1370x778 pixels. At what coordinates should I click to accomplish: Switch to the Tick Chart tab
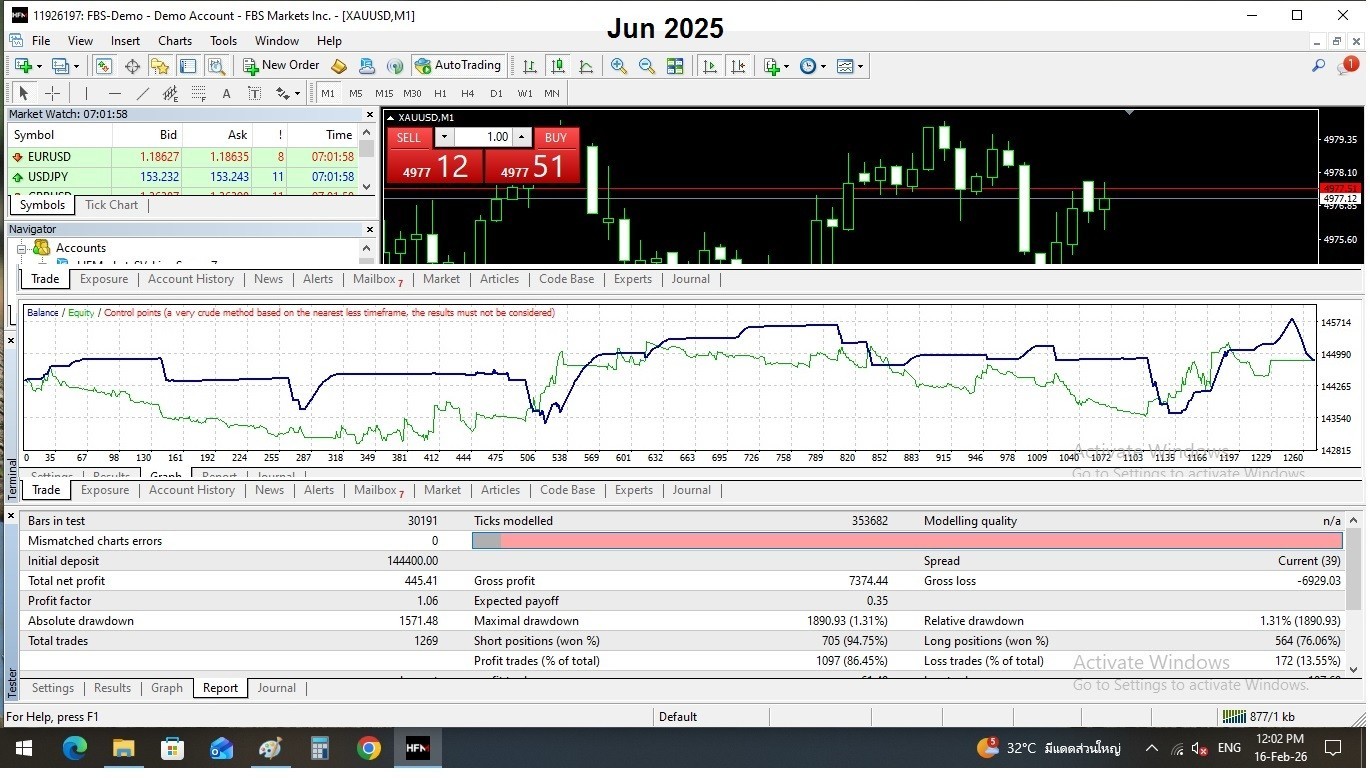(111, 205)
